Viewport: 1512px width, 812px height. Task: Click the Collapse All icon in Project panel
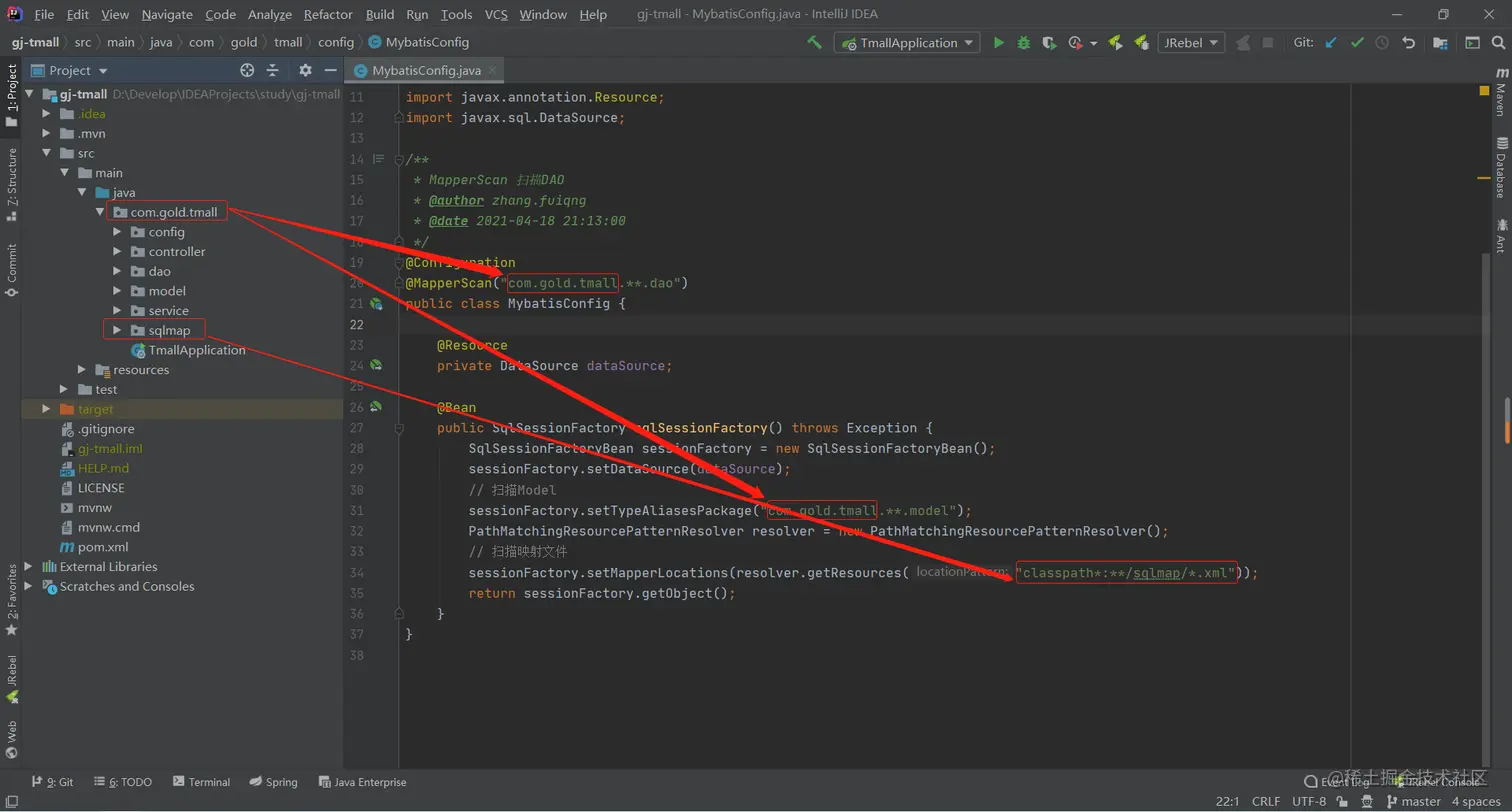pos(273,70)
